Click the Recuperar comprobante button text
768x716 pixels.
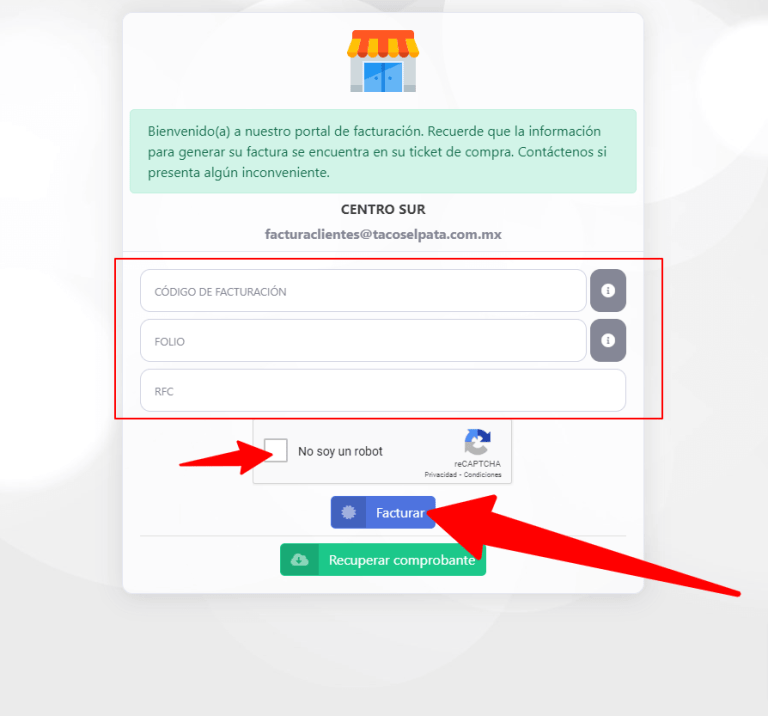(402, 560)
